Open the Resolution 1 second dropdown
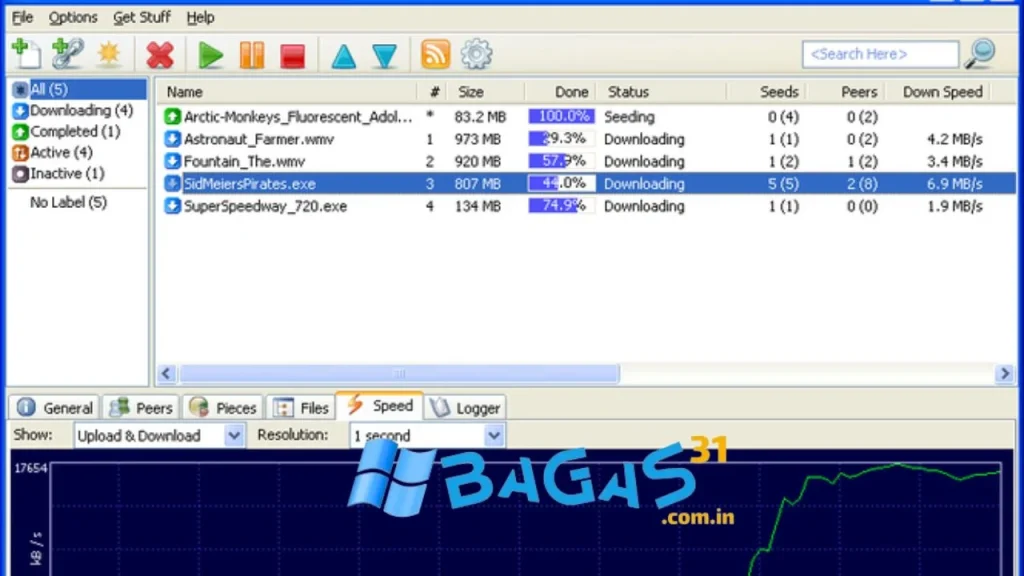 (x=427, y=436)
